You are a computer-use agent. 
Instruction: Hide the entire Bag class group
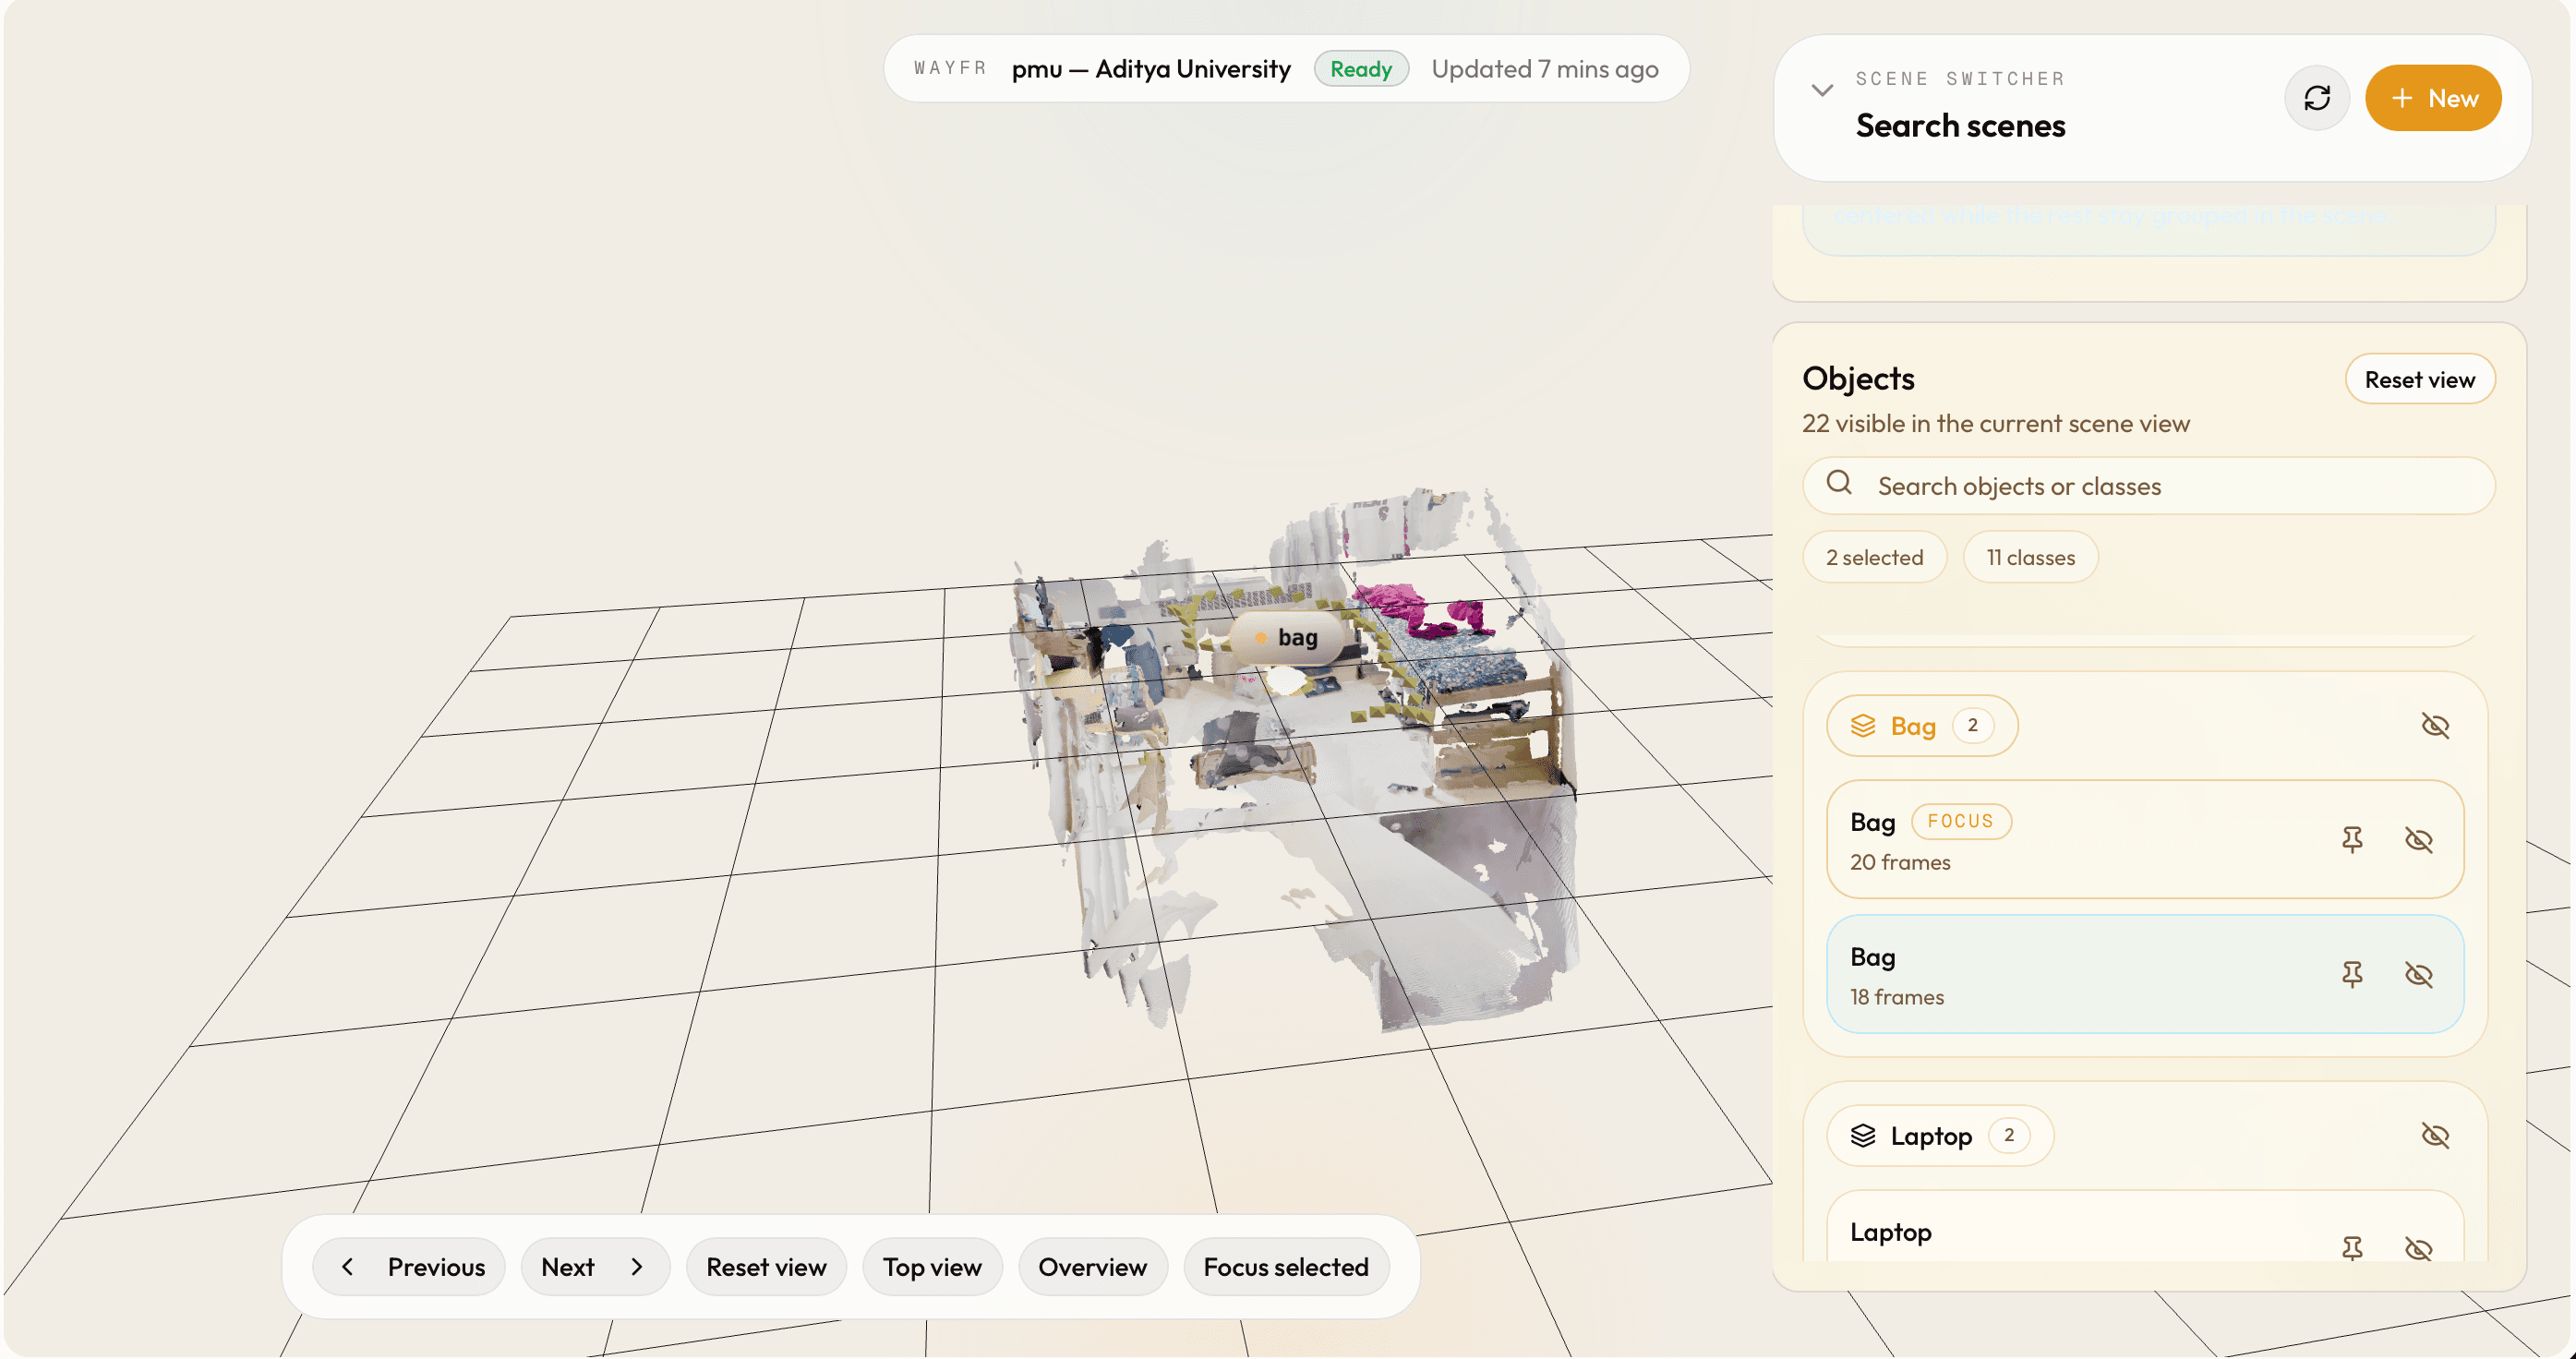pyautogui.click(x=2434, y=726)
